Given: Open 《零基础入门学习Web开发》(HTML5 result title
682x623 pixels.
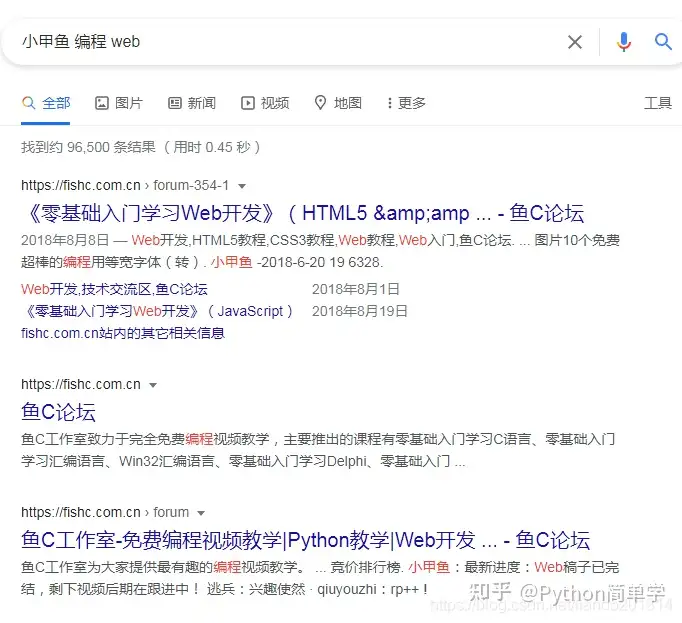Looking at the screenshot, I should coord(303,213).
